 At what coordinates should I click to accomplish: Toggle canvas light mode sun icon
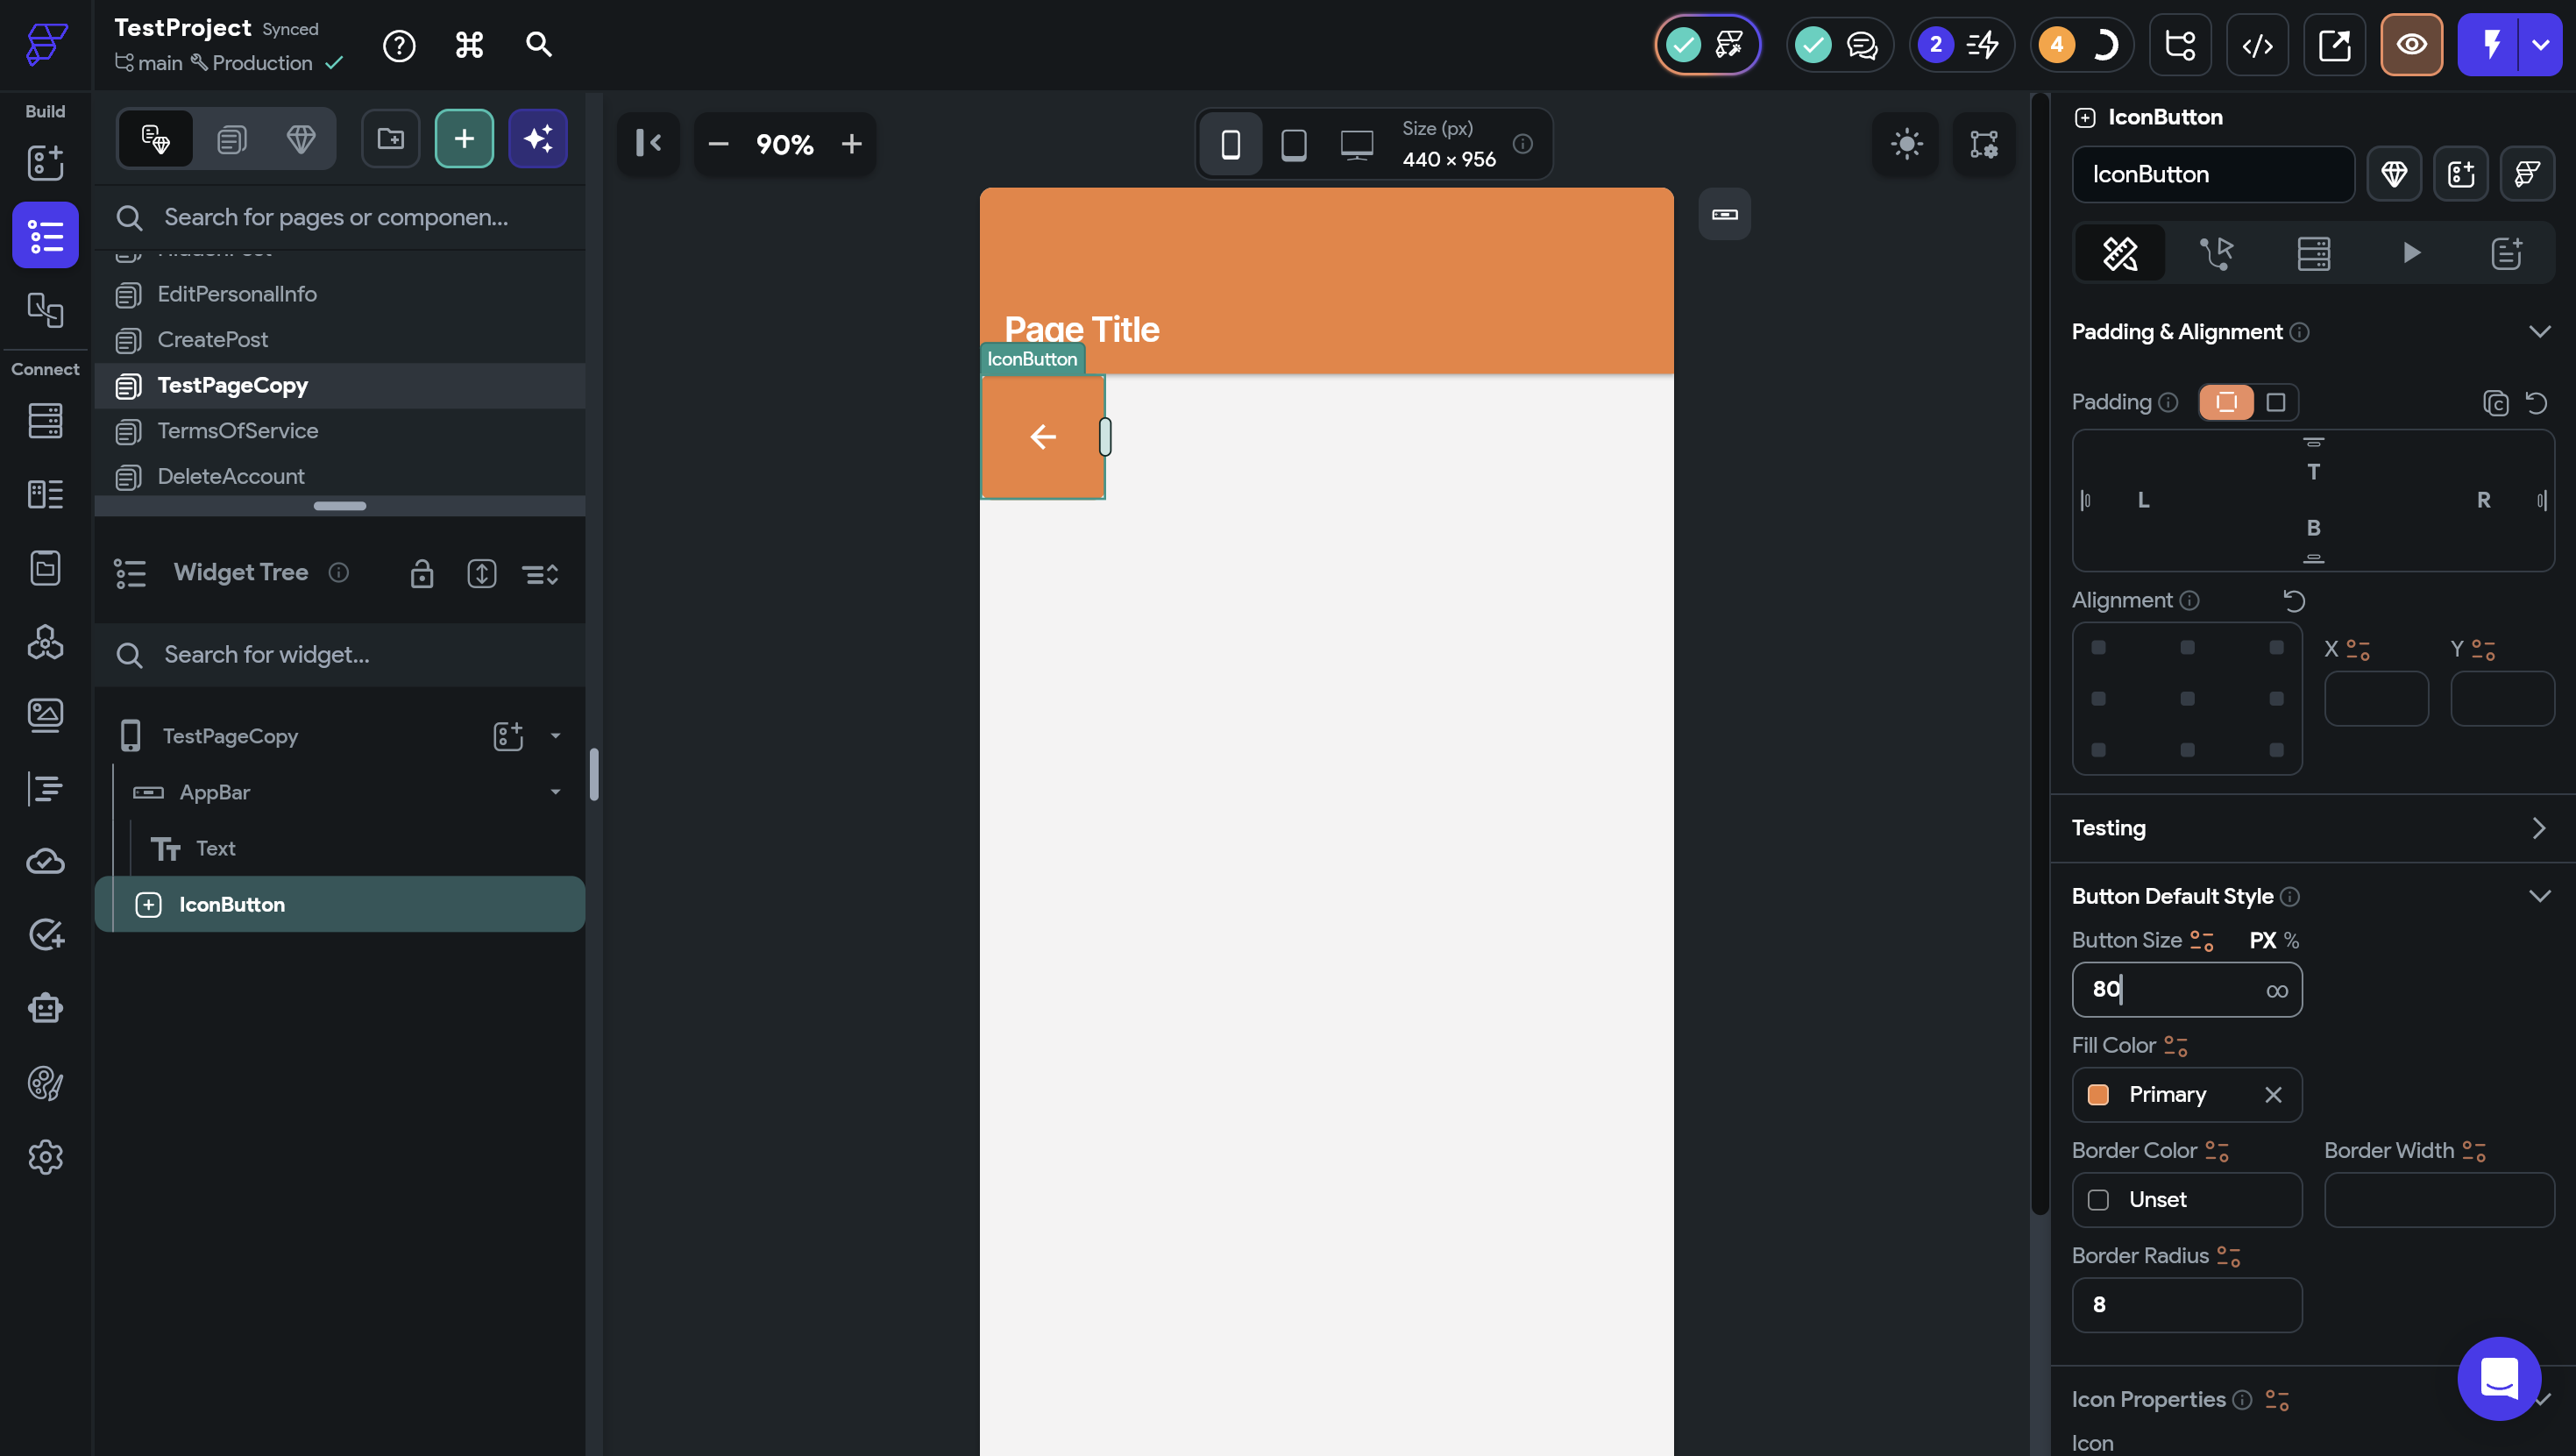[1906, 145]
